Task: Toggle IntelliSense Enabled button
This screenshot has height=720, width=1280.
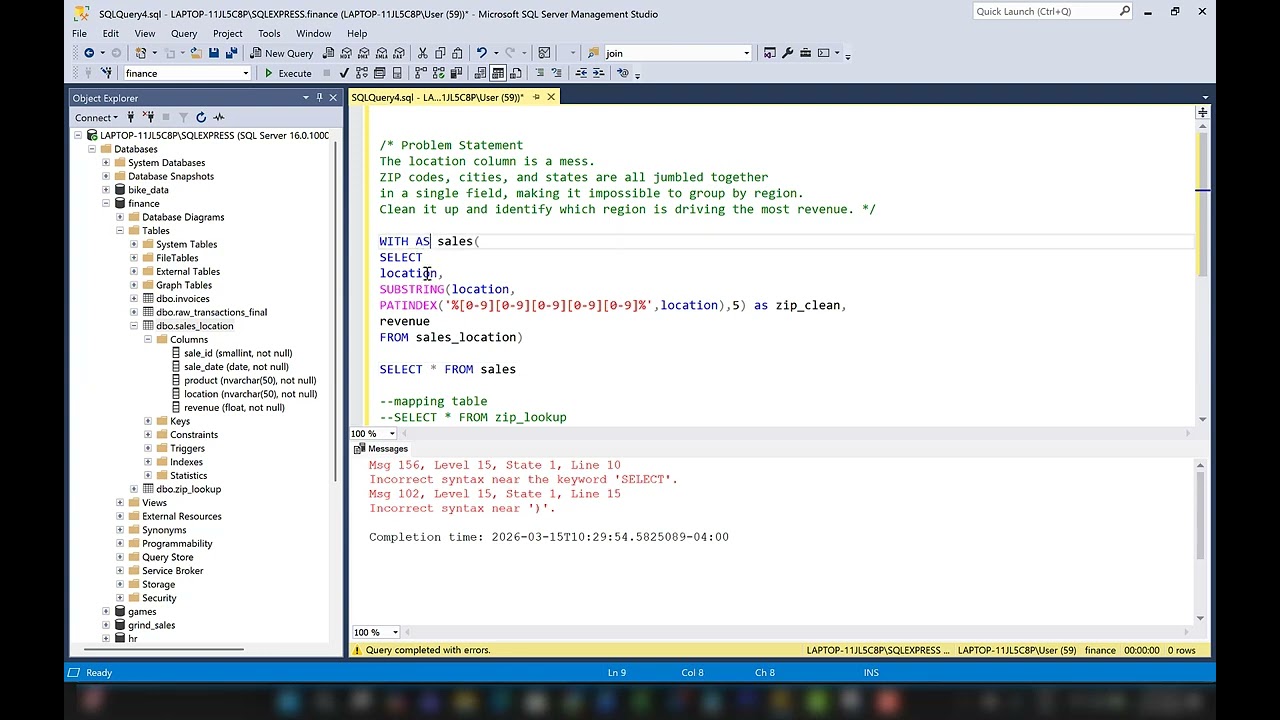Action: tap(397, 73)
